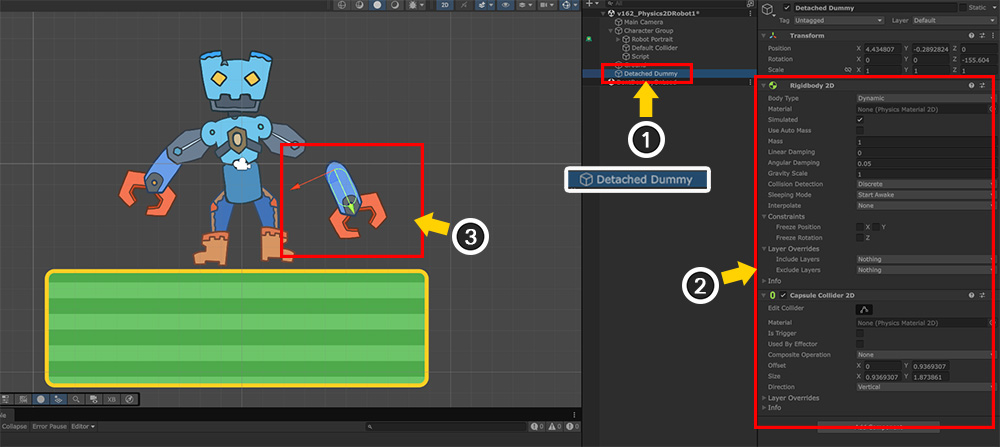Open the Rigidbody 2D help icon

point(971,86)
